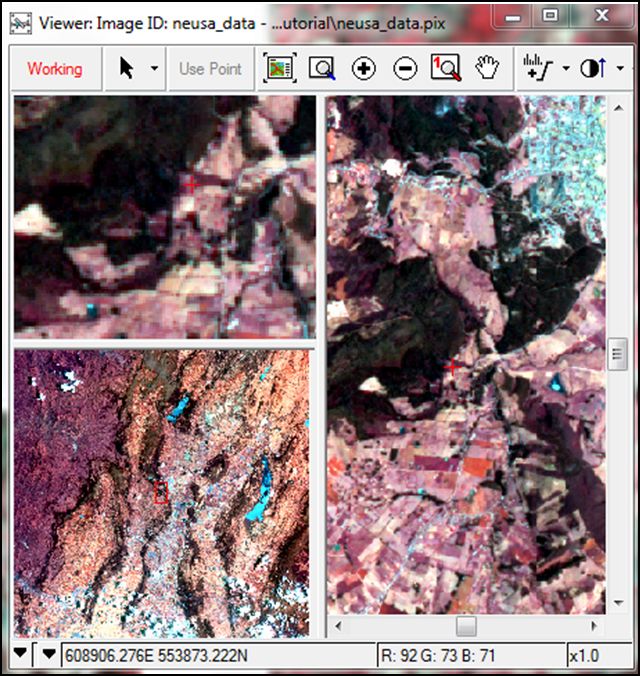Select the pan hand tool
This screenshot has width=640, height=676.
click(x=487, y=68)
